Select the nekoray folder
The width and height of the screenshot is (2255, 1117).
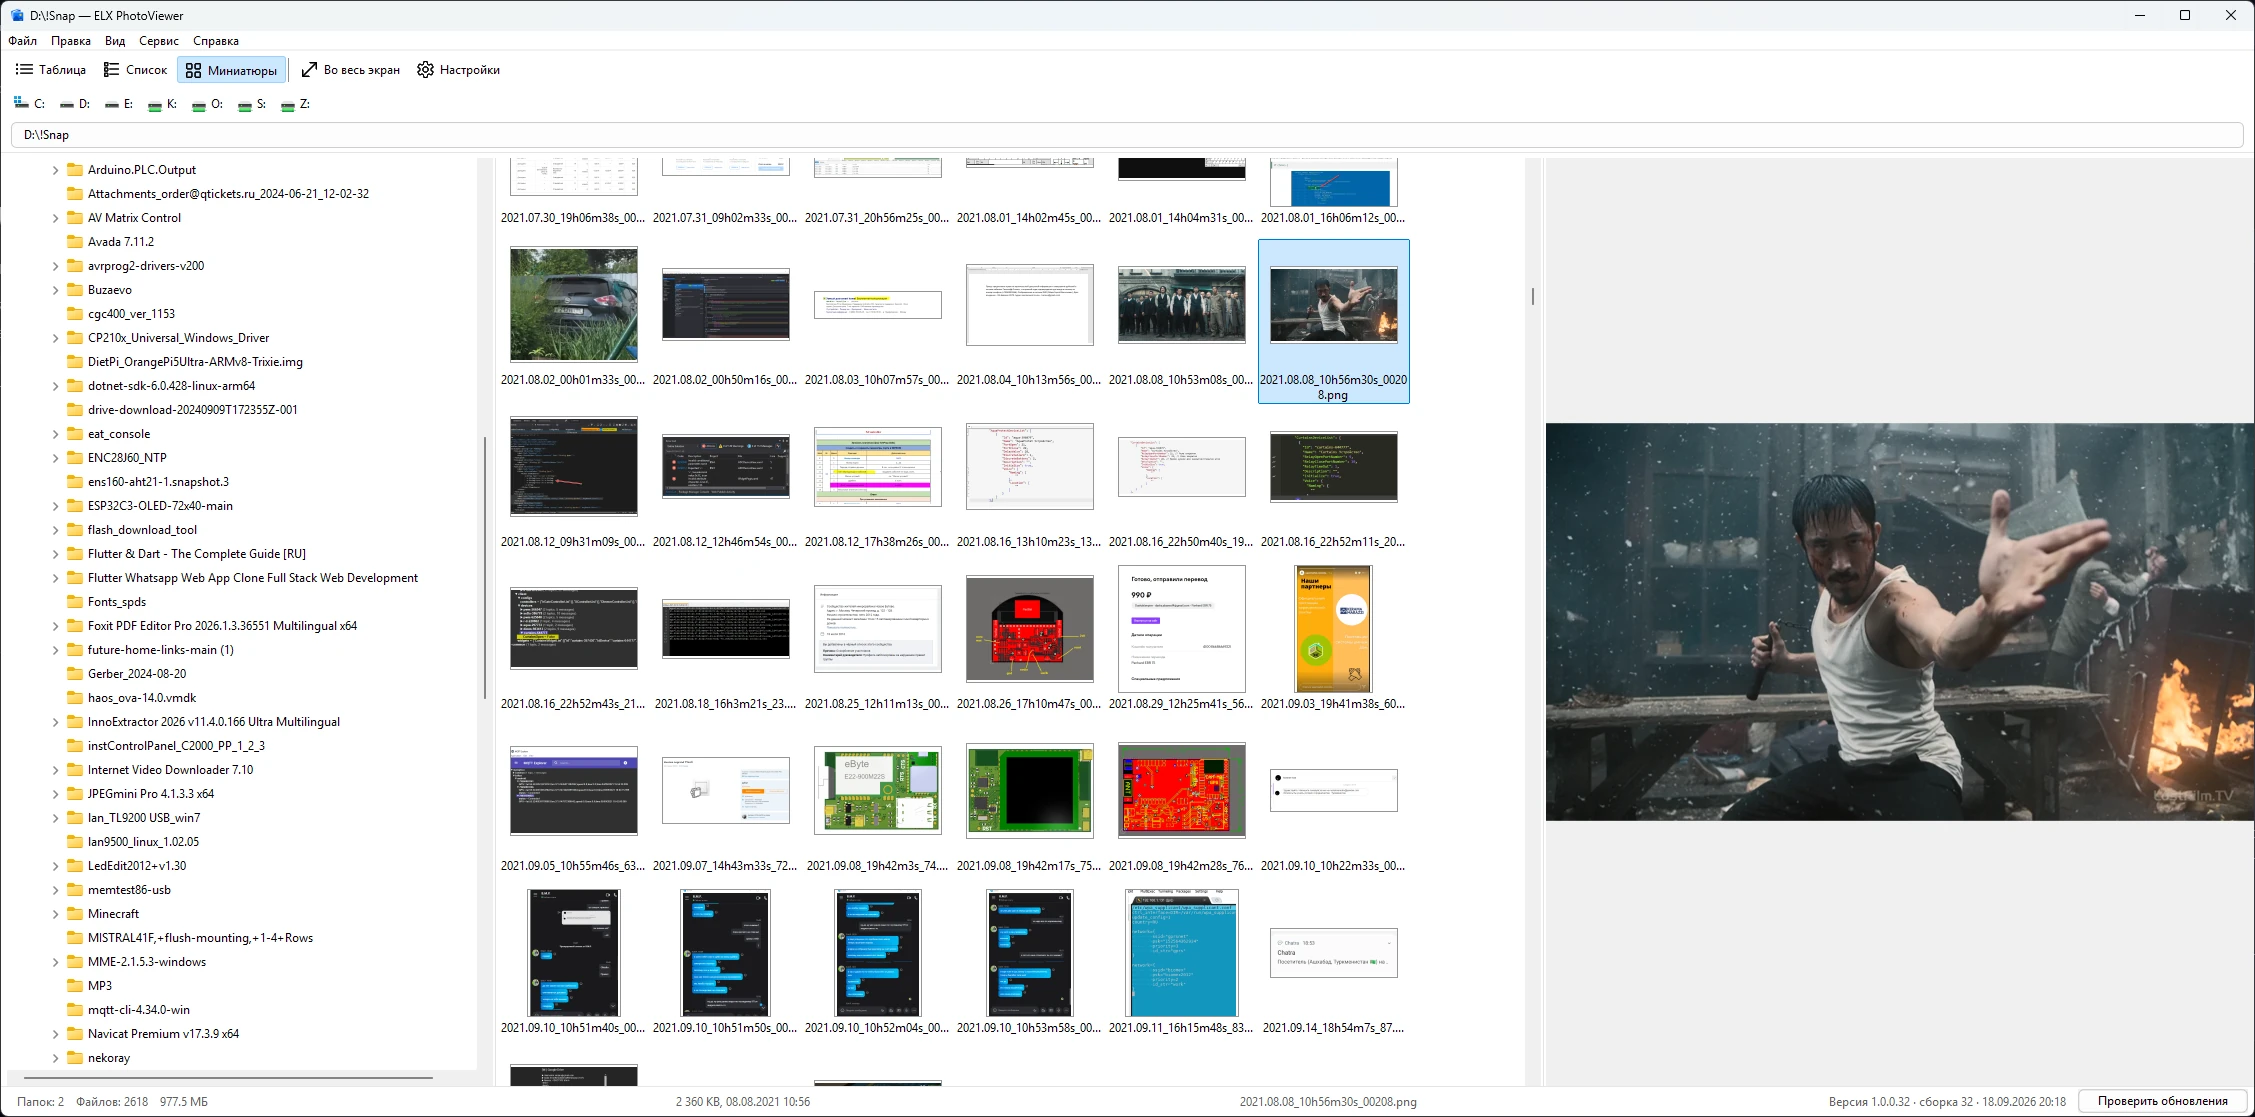click(109, 1058)
